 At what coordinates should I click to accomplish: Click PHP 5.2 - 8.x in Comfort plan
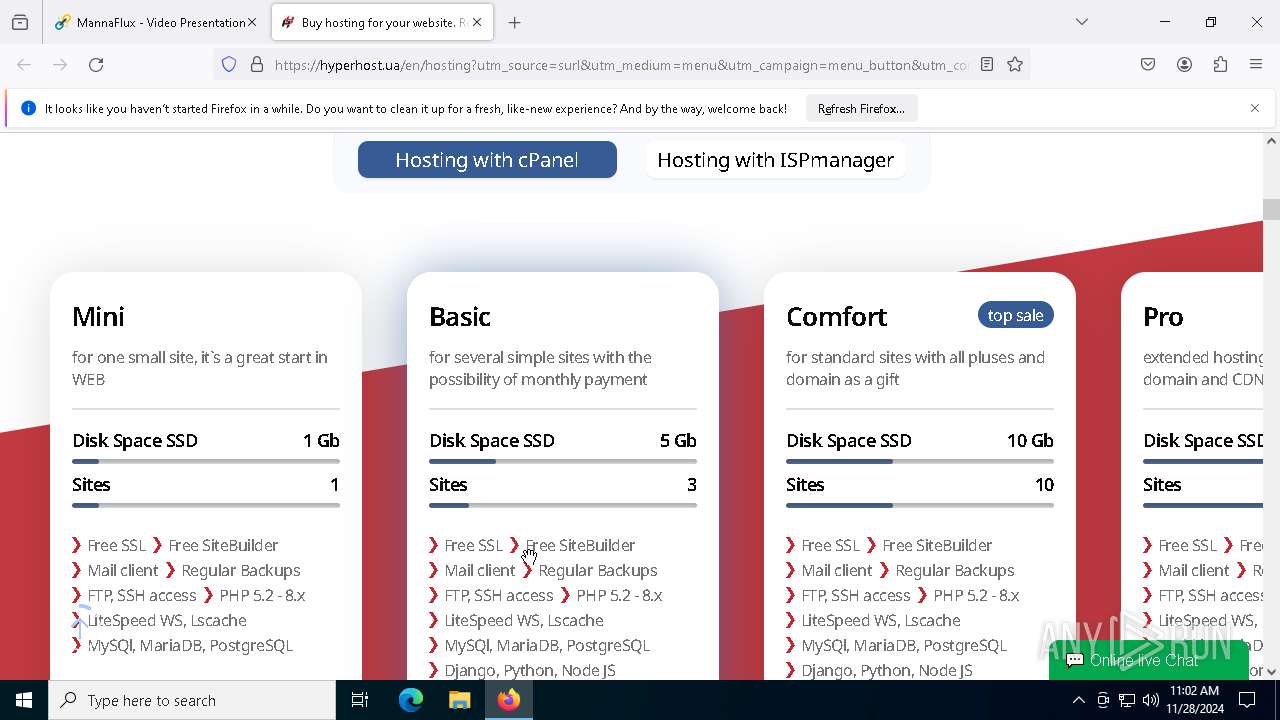pos(976,595)
